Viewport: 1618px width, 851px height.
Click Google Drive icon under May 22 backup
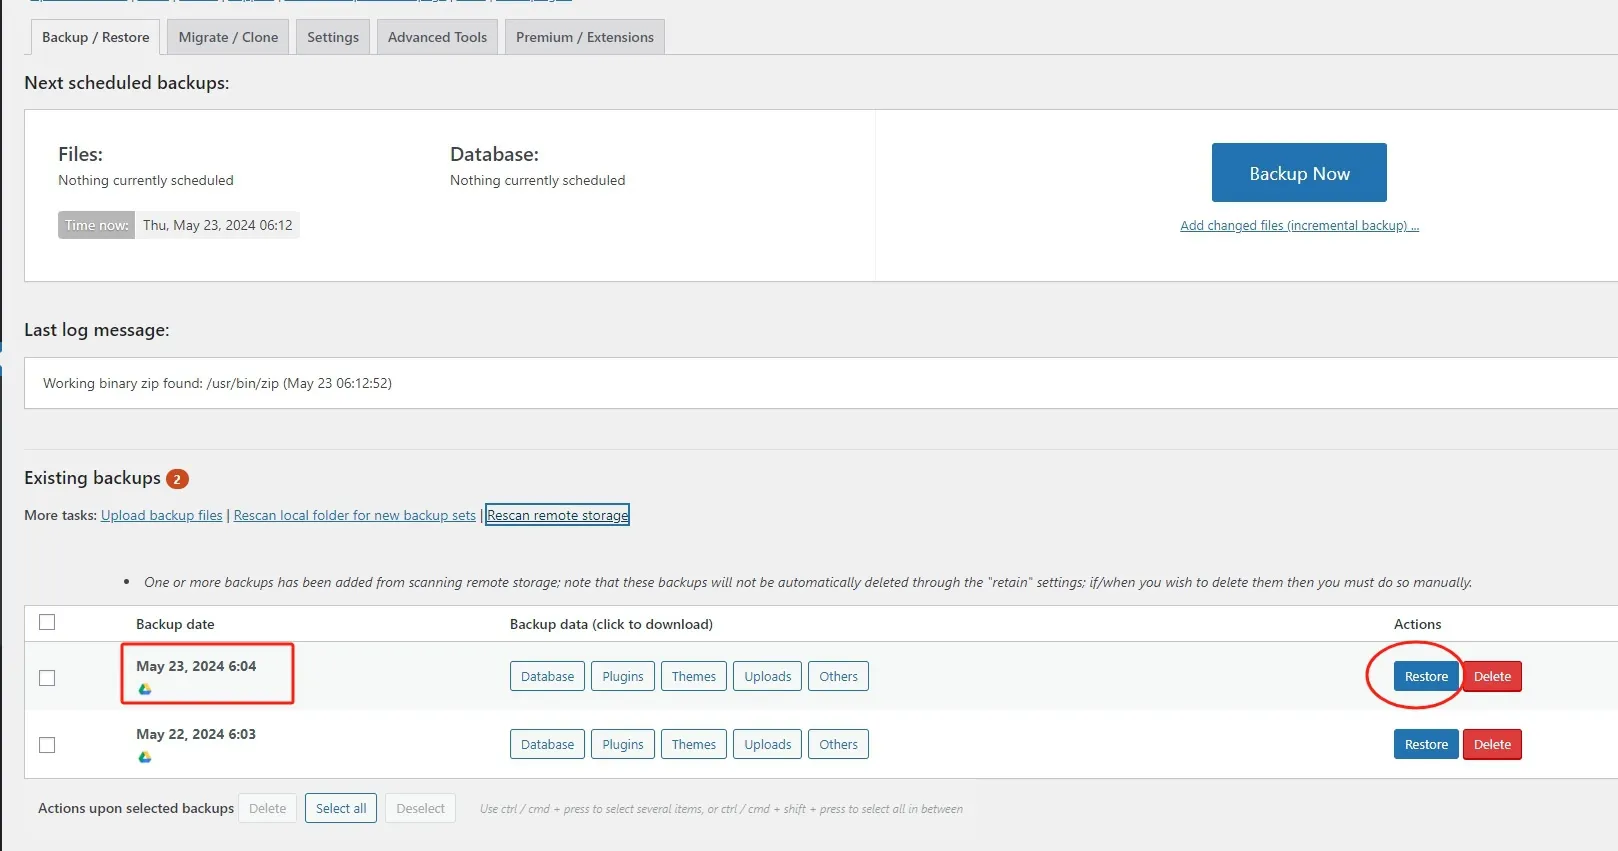click(x=145, y=757)
